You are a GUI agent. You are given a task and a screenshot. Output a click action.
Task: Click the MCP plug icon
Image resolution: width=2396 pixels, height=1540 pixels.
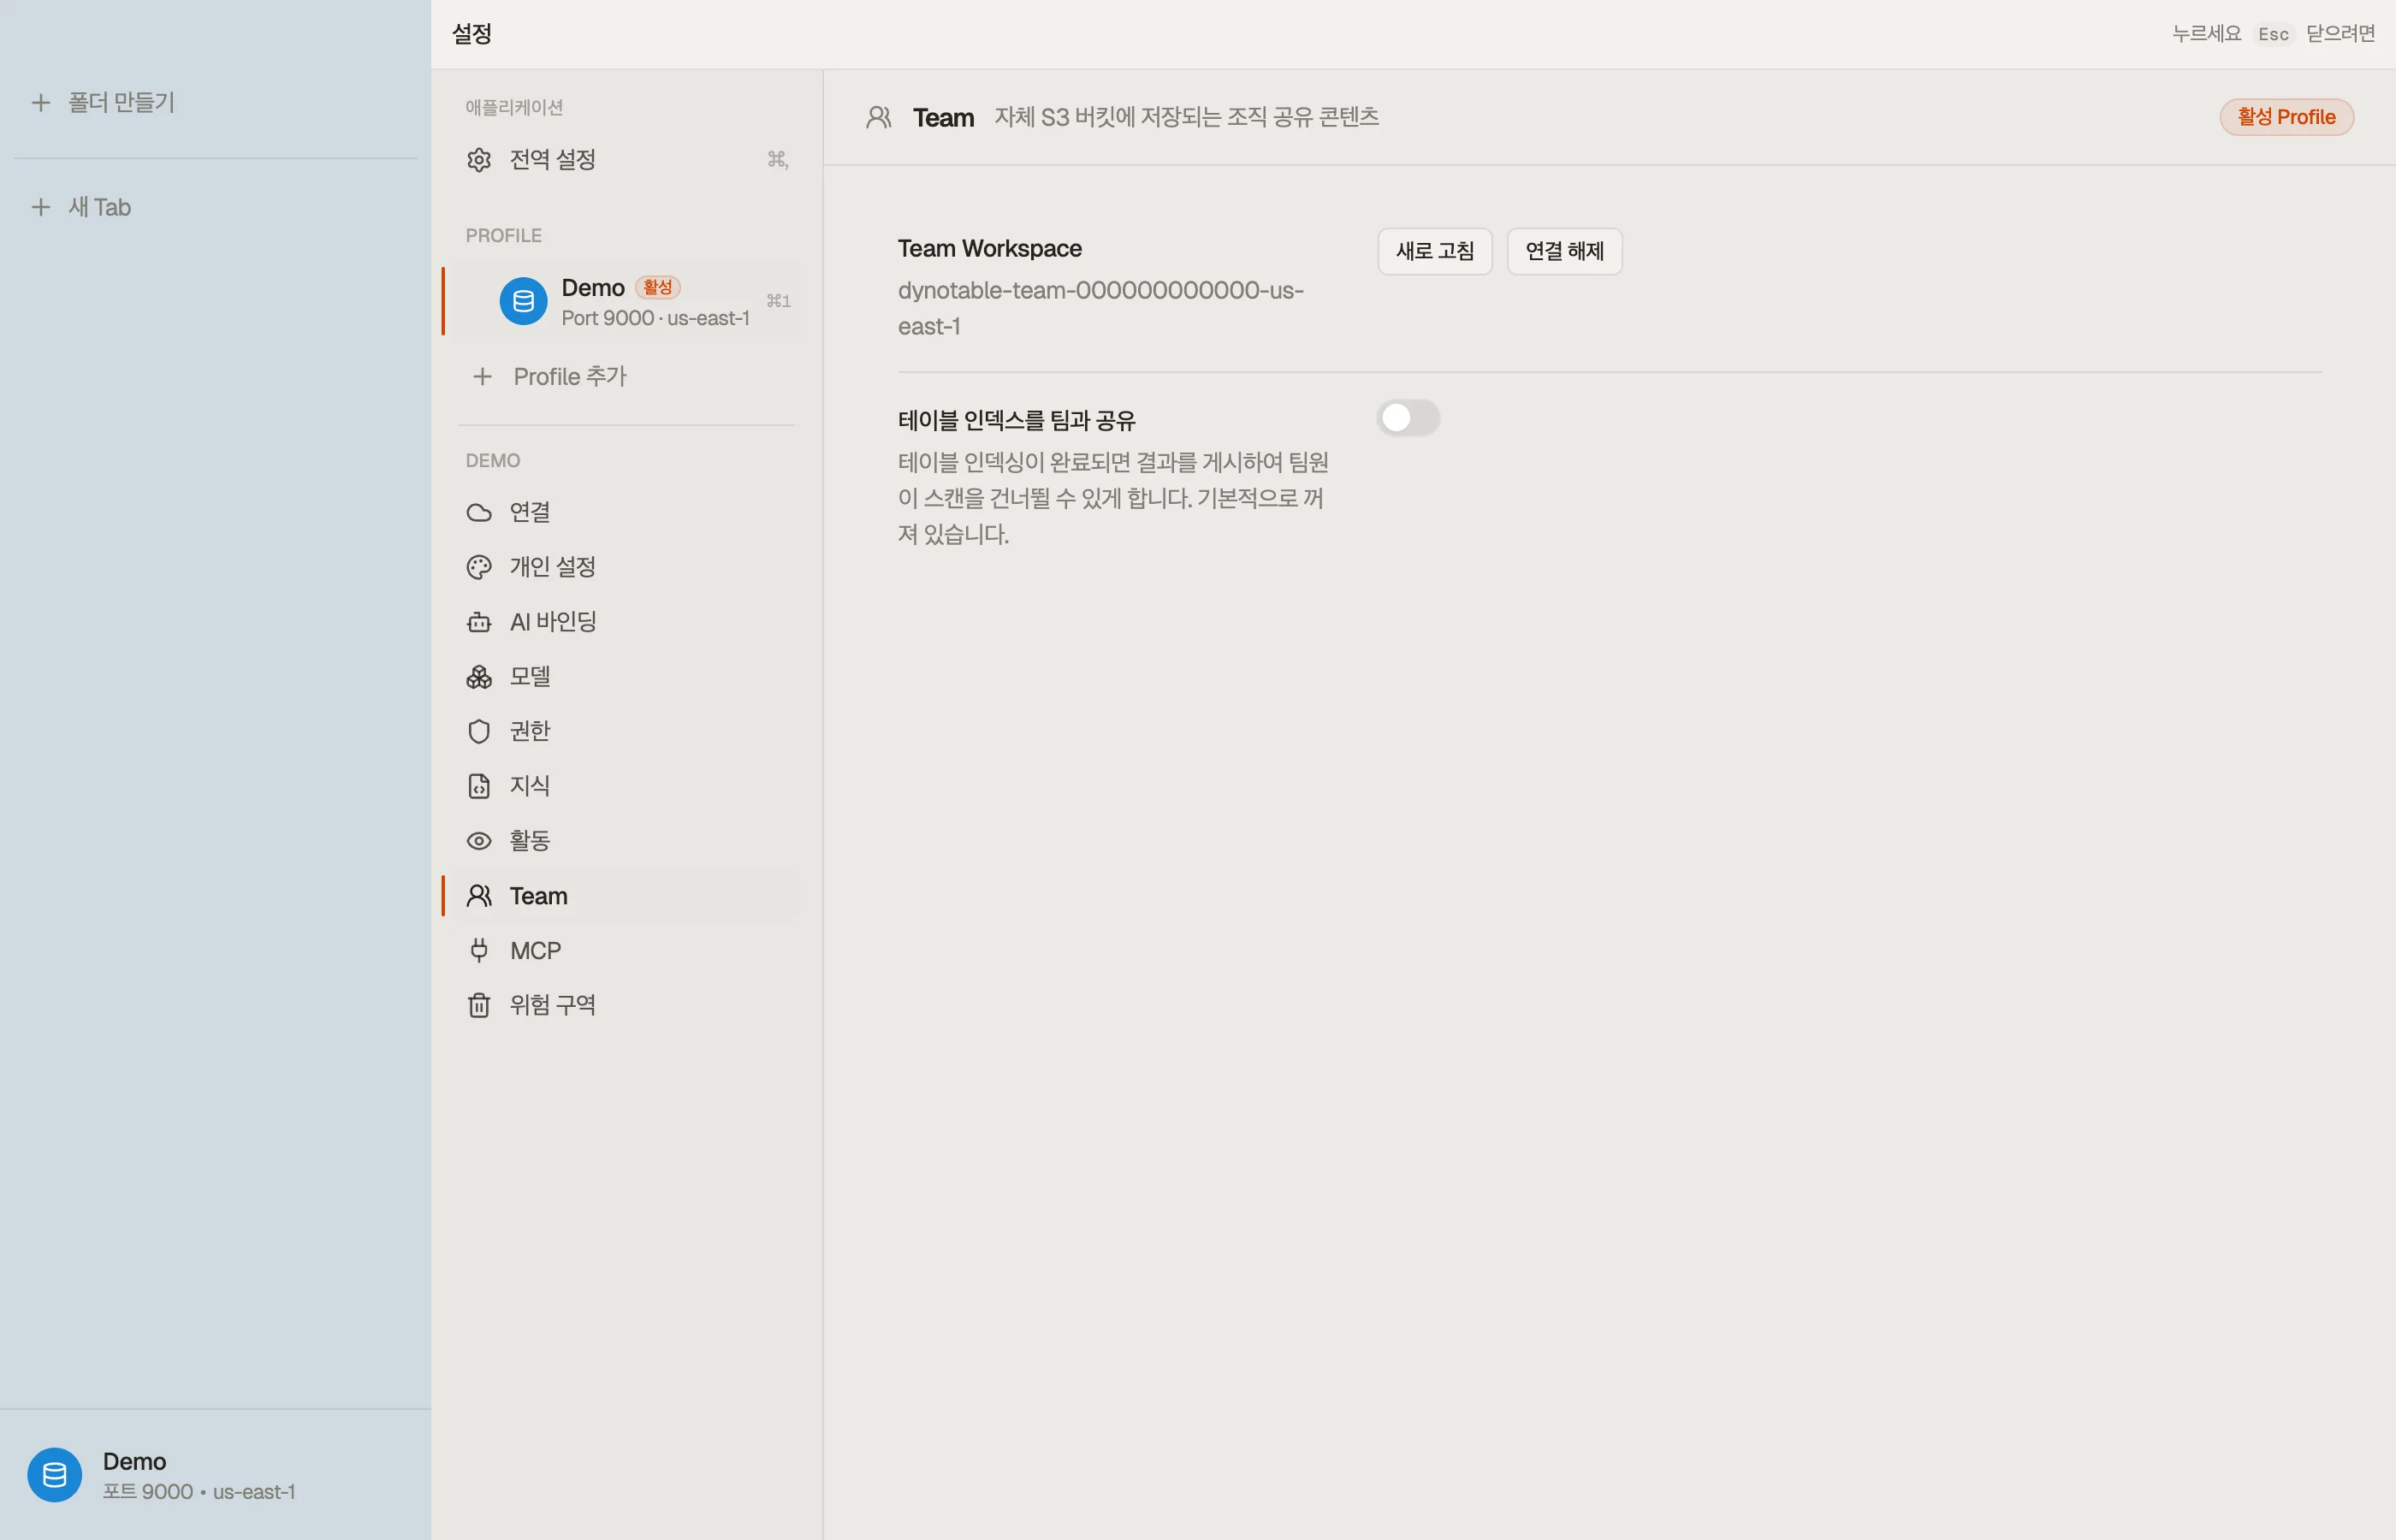(x=479, y=950)
